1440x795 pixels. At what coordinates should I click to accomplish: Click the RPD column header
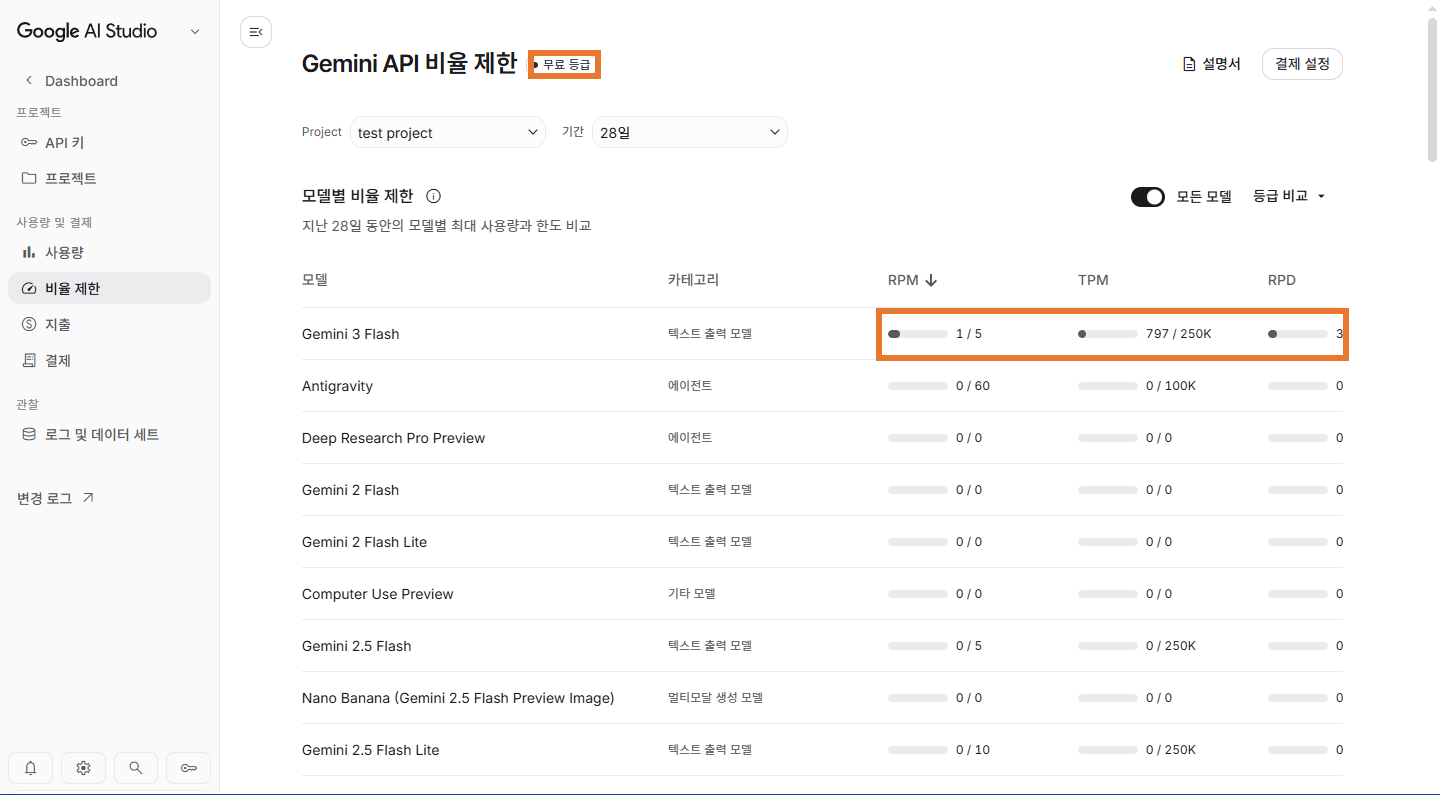(x=1281, y=280)
